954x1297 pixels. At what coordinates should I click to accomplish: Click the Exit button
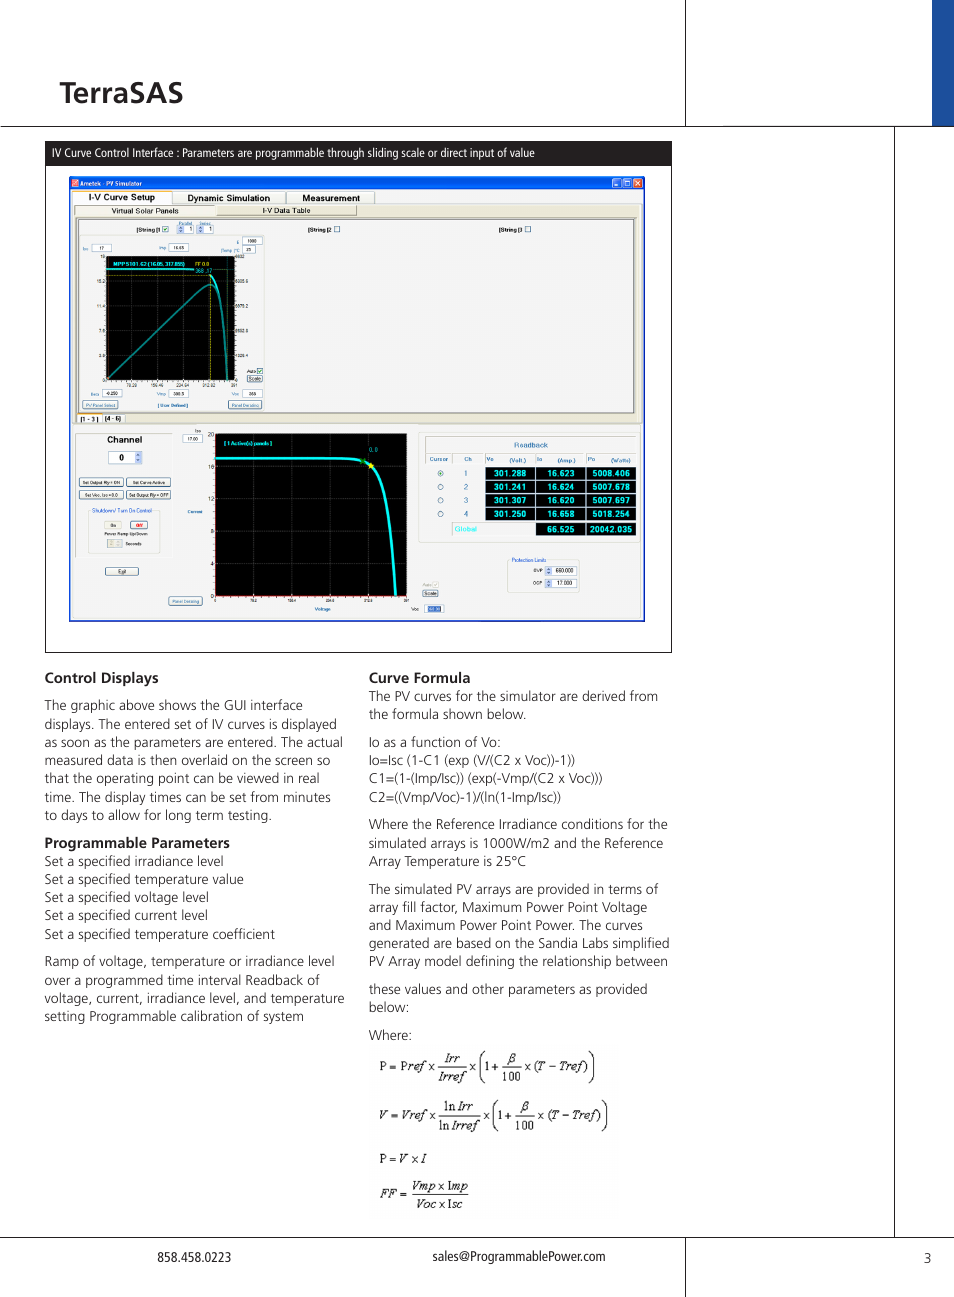tap(122, 572)
